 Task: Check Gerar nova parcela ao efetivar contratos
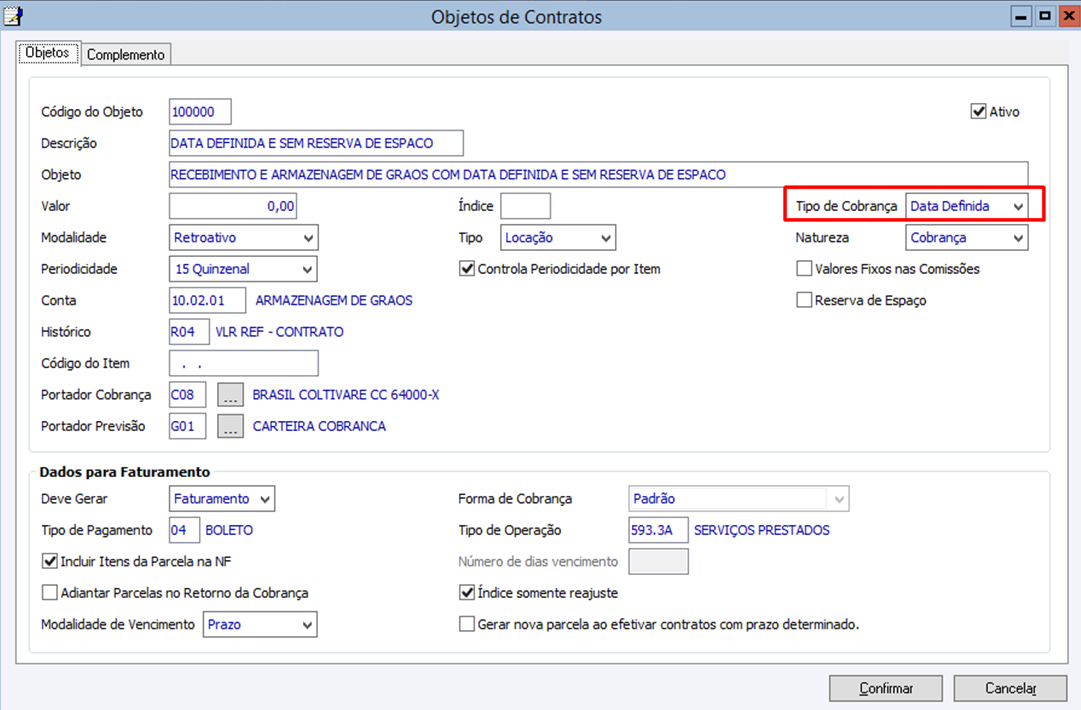467,625
